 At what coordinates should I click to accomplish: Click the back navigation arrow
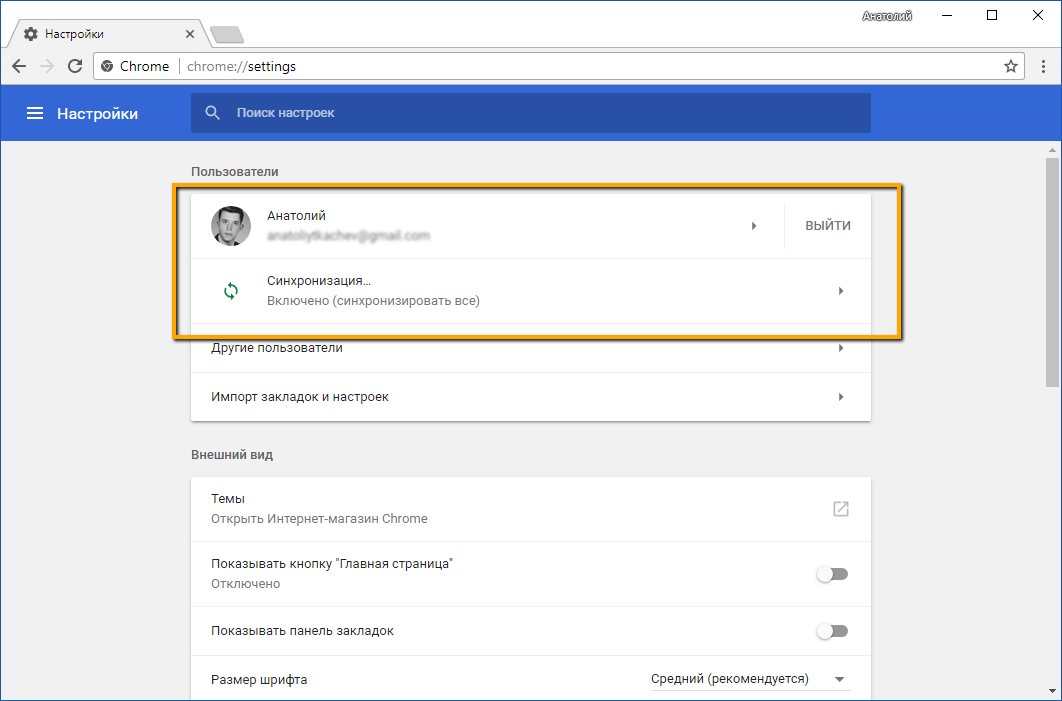pos(19,66)
